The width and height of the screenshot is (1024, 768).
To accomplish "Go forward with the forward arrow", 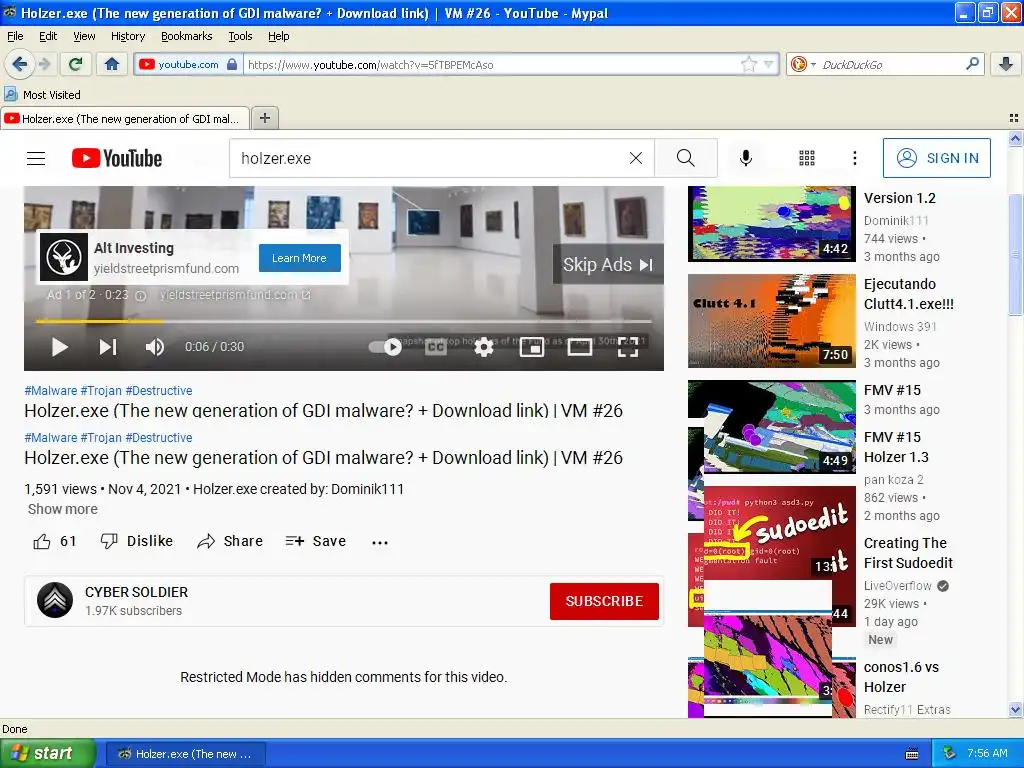I will tap(44, 64).
